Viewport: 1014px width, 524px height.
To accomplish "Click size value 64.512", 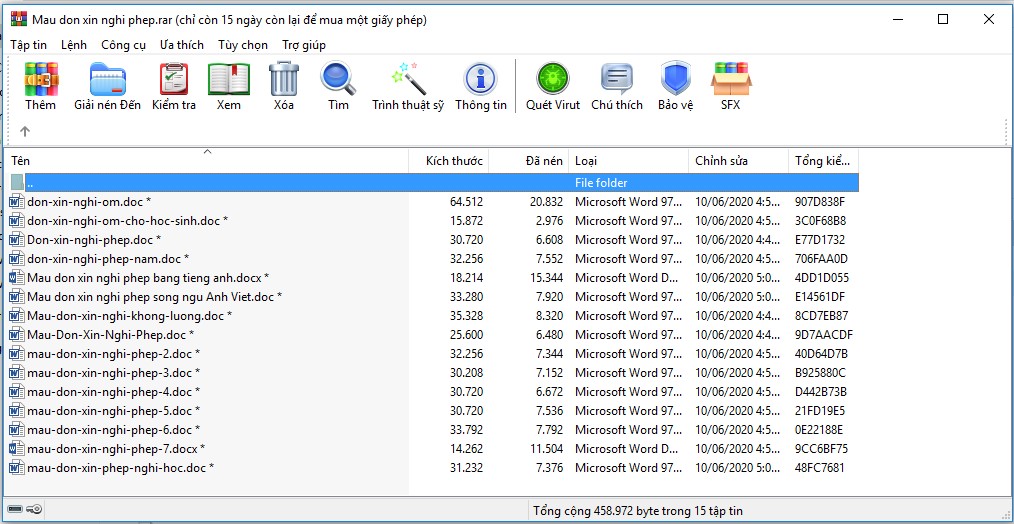I will 466,202.
